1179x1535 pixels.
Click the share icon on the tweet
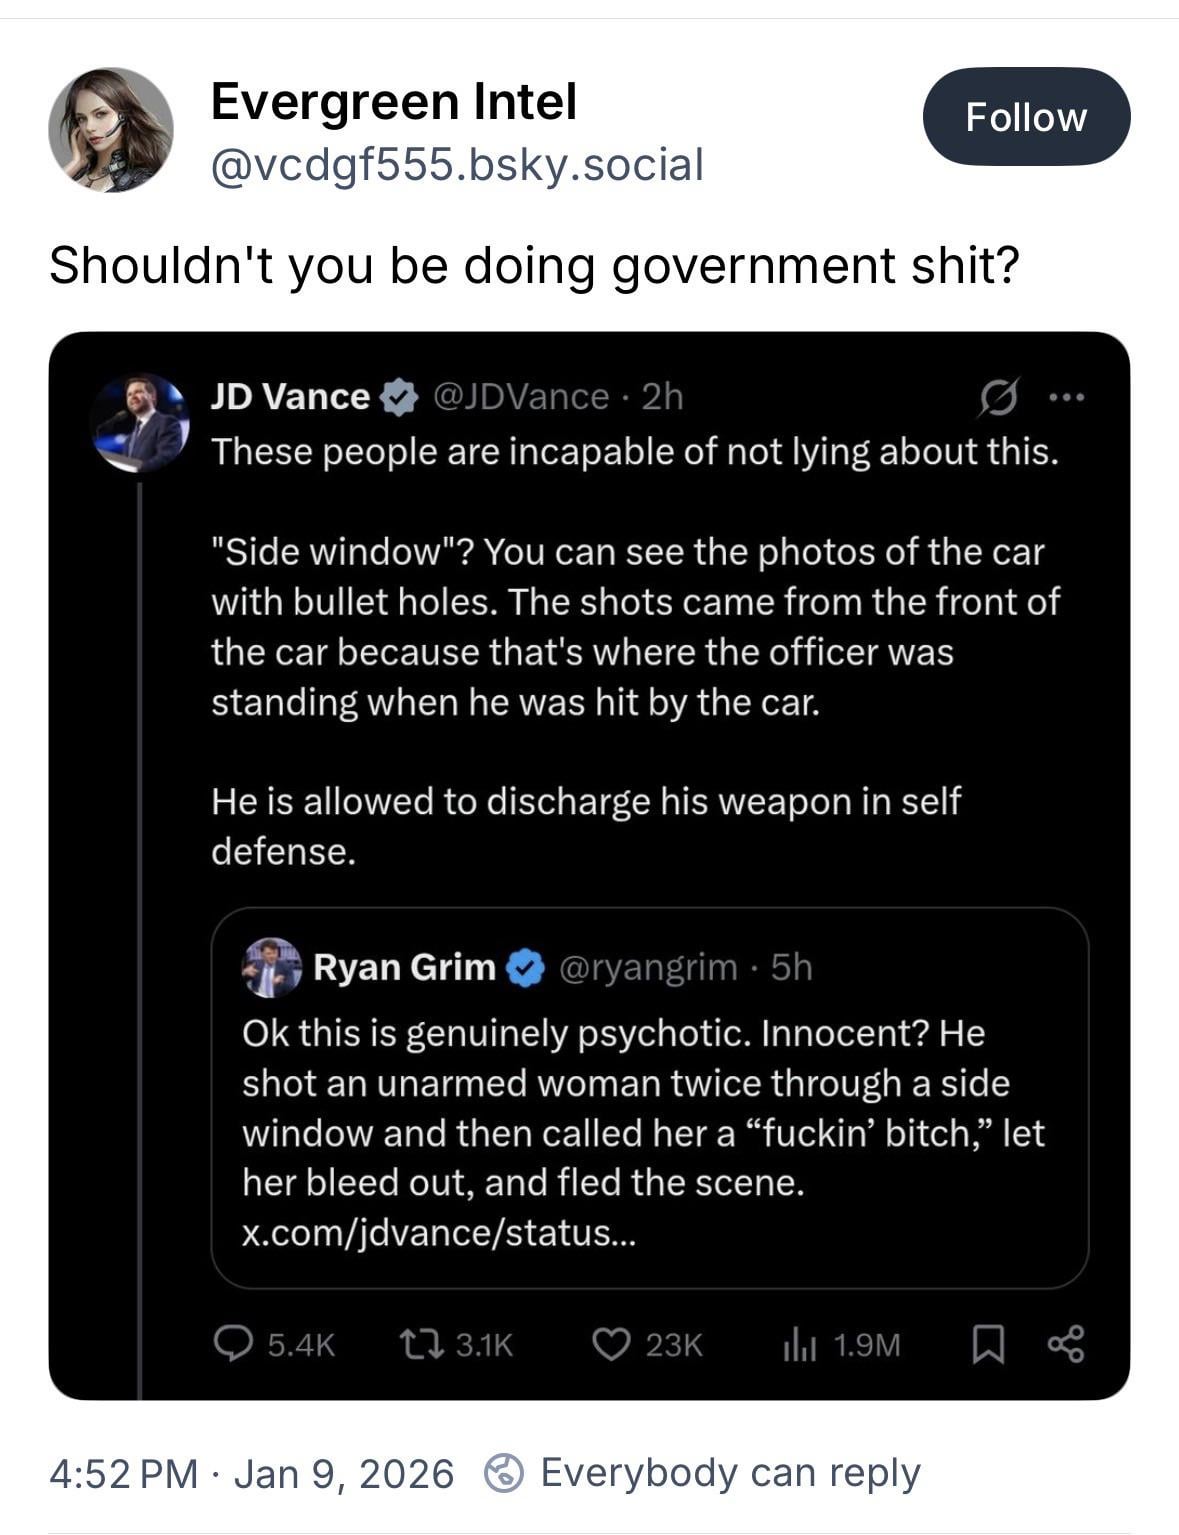(x=1066, y=1344)
